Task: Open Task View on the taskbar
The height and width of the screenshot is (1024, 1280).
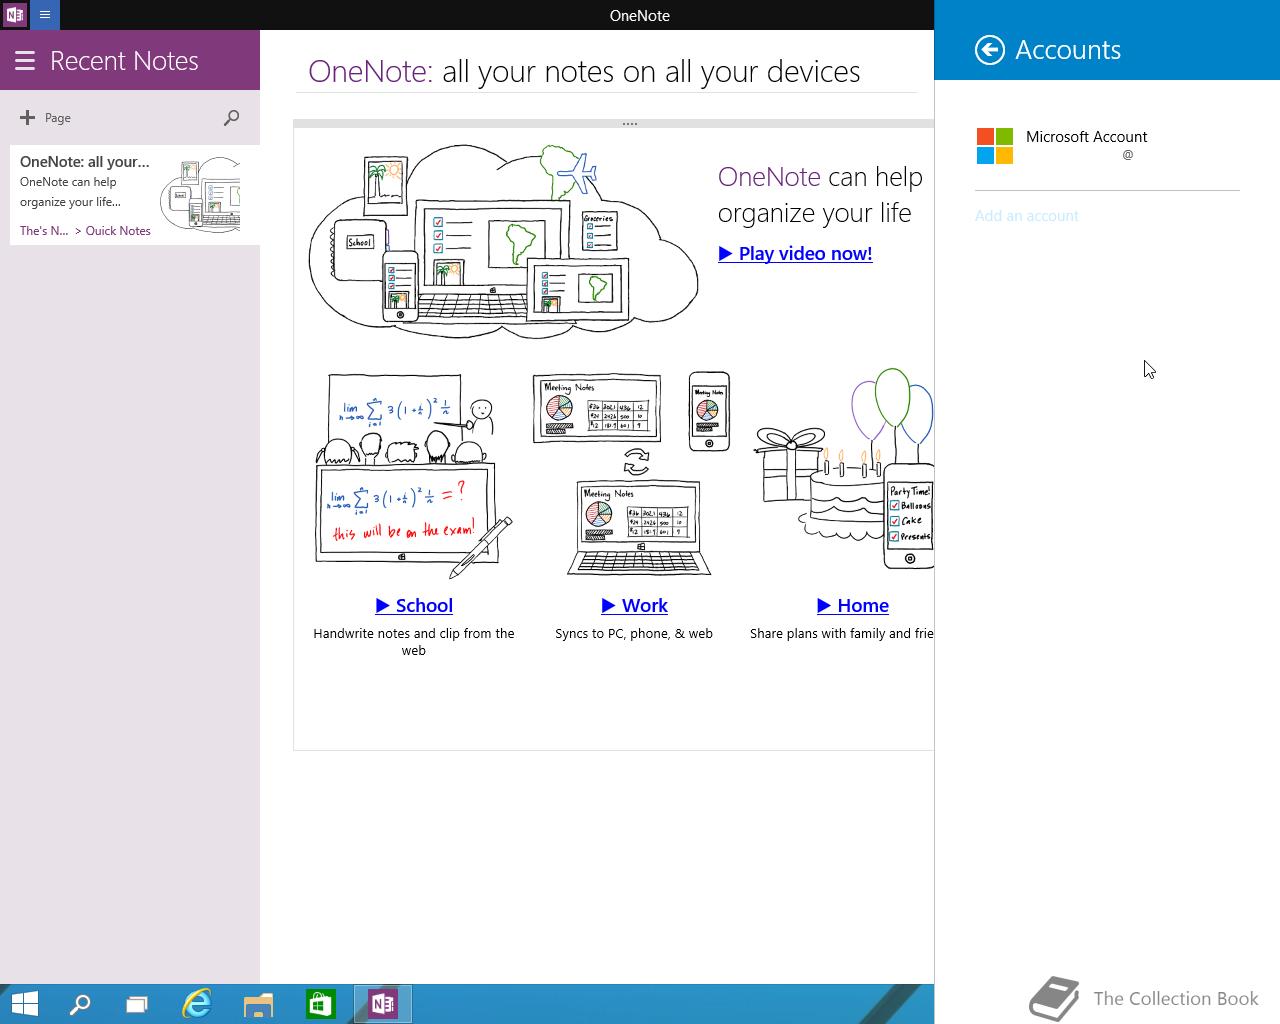Action: [137, 1004]
